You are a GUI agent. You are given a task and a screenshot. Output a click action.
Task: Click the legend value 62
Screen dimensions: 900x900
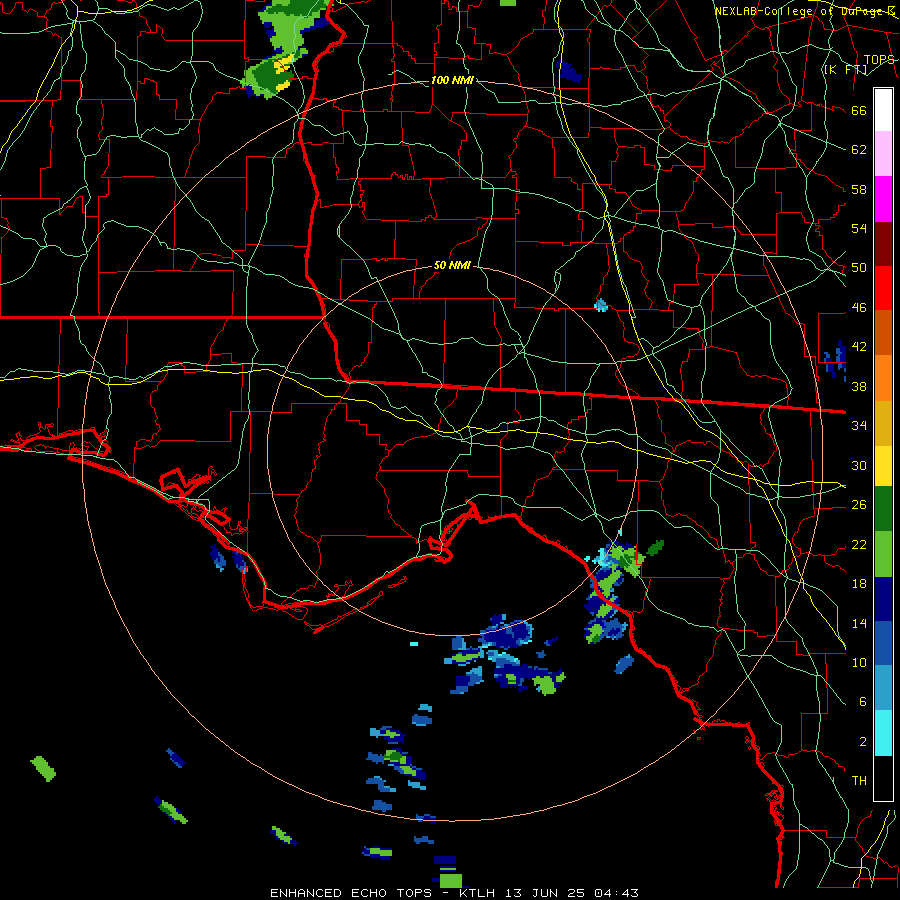(x=859, y=150)
